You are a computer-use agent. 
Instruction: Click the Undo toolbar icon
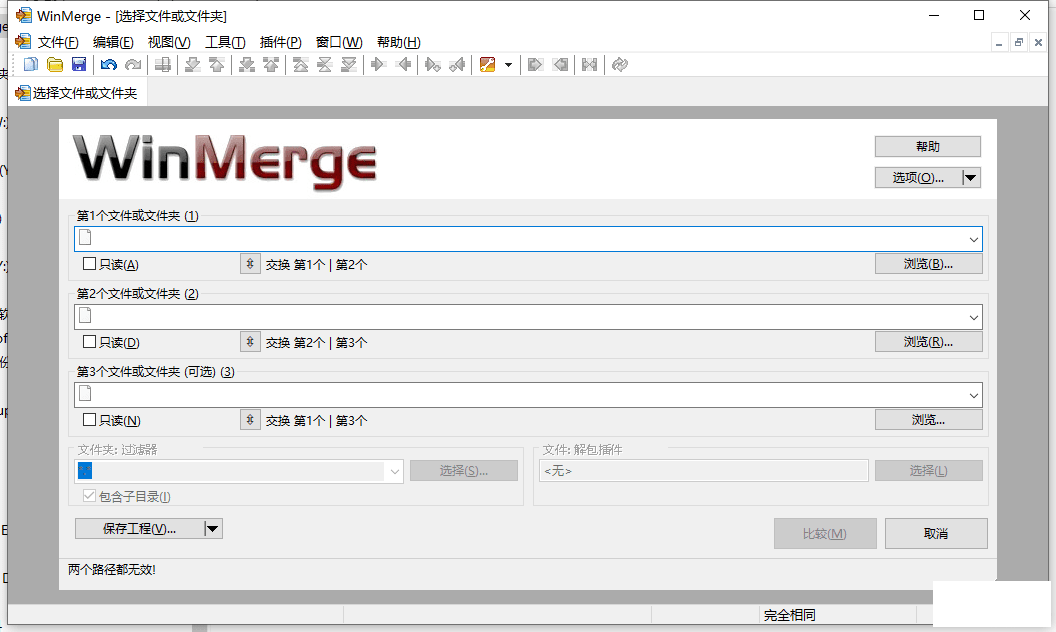pos(108,65)
